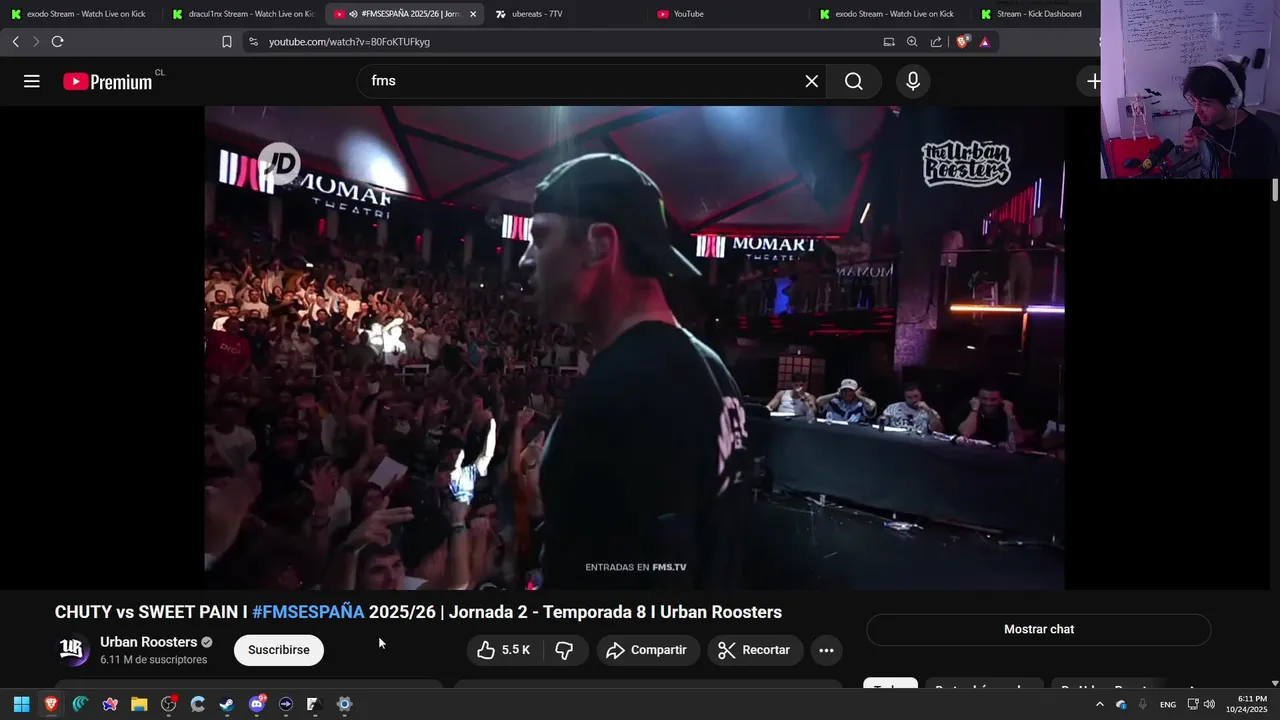The height and width of the screenshot is (720, 1280).
Task: Open OBS Studio from the taskbar
Action: 168,704
